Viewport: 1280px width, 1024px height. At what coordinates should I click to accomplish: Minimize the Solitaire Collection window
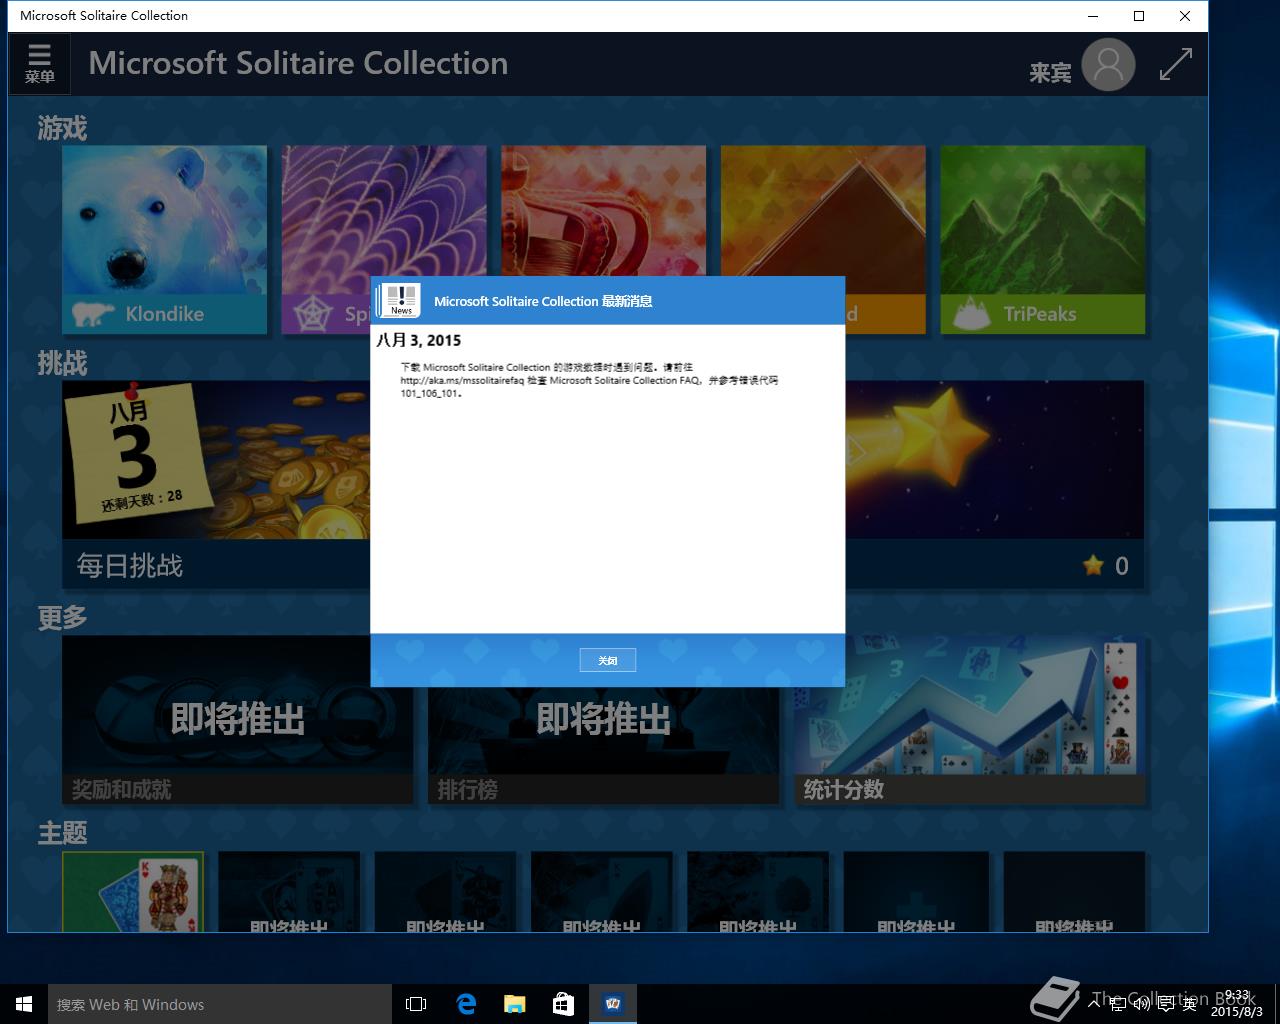coord(1093,16)
